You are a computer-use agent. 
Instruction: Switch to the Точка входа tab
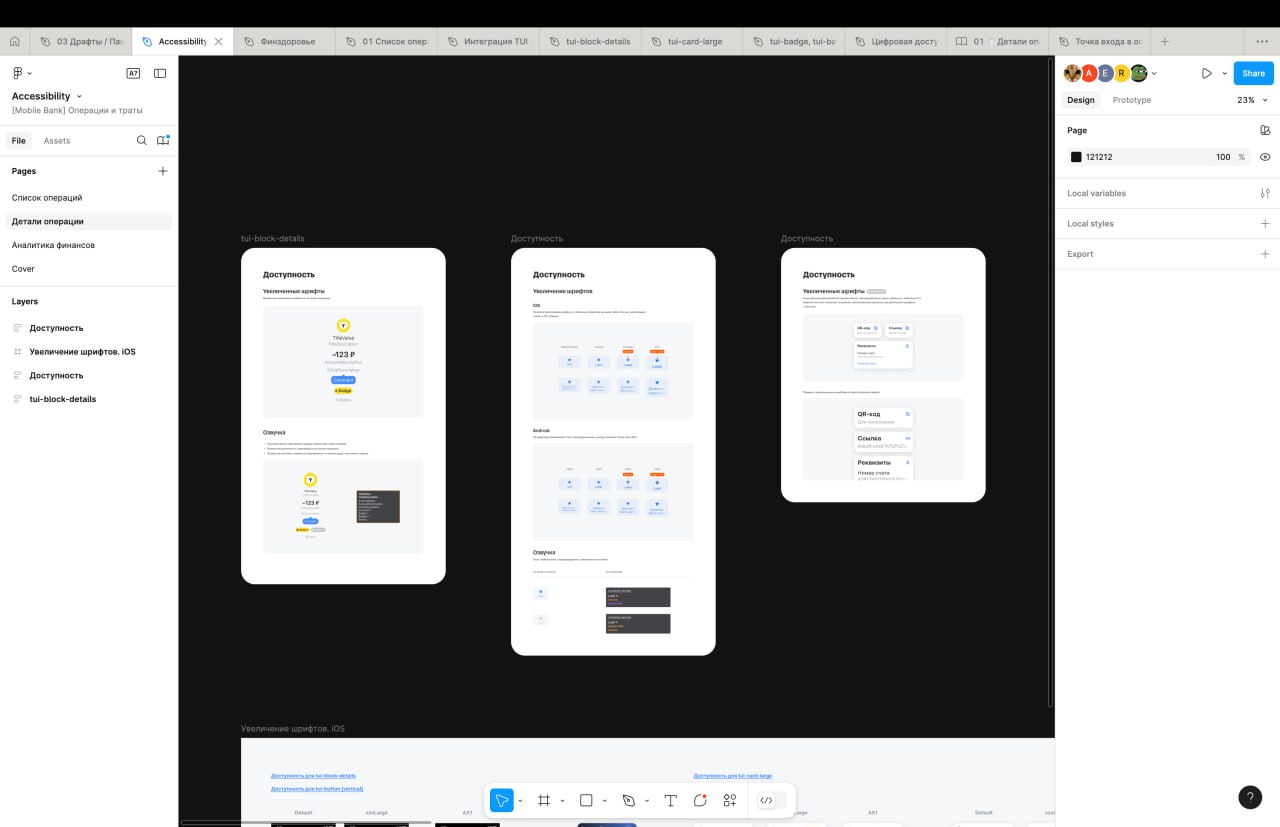click(1099, 42)
